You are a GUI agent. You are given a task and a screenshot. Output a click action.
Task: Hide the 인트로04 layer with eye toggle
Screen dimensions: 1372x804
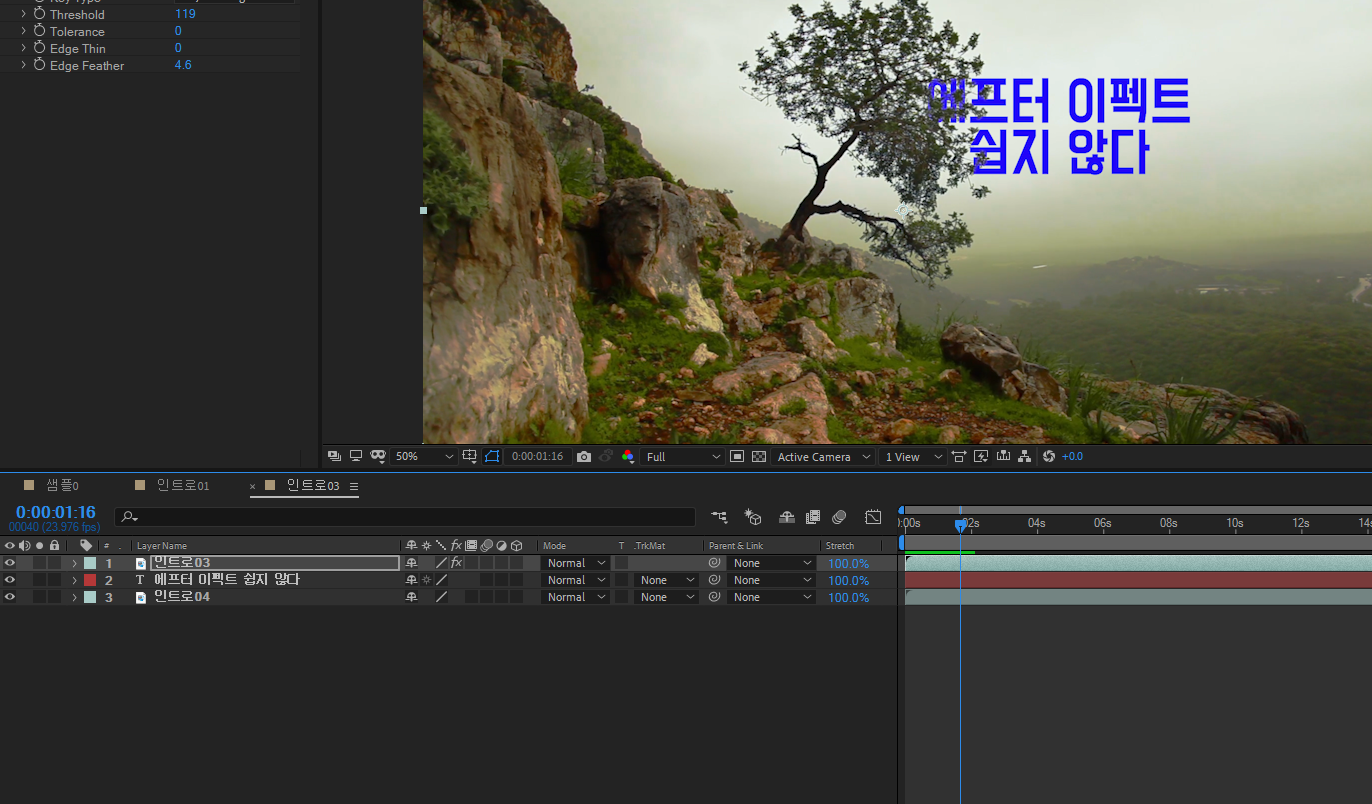[10, 597]
